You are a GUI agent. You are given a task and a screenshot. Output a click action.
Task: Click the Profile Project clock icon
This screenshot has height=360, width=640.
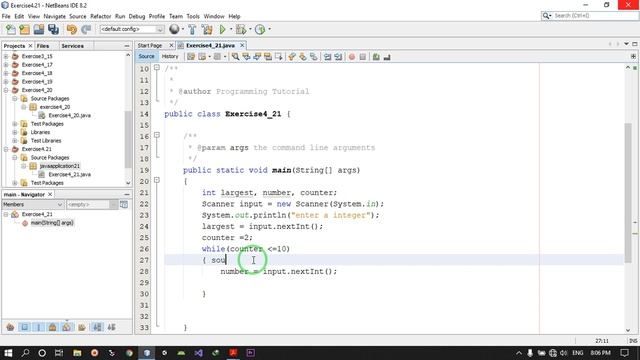click(x=260, y=29)
